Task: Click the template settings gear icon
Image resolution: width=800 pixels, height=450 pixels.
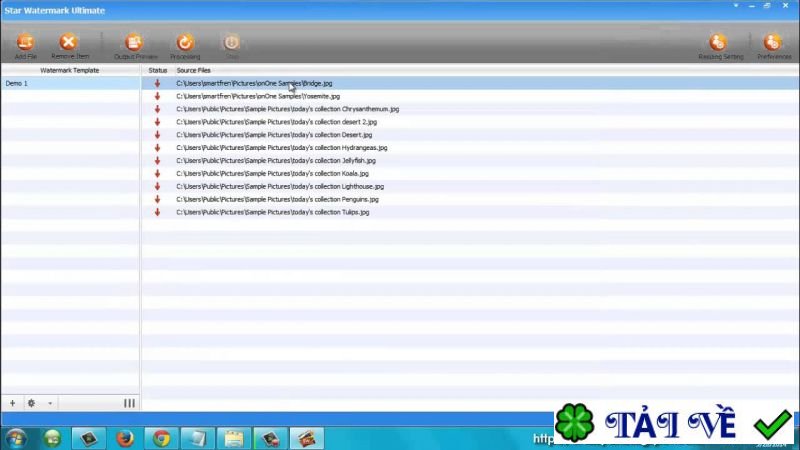Action: click(x=31, y=403)
